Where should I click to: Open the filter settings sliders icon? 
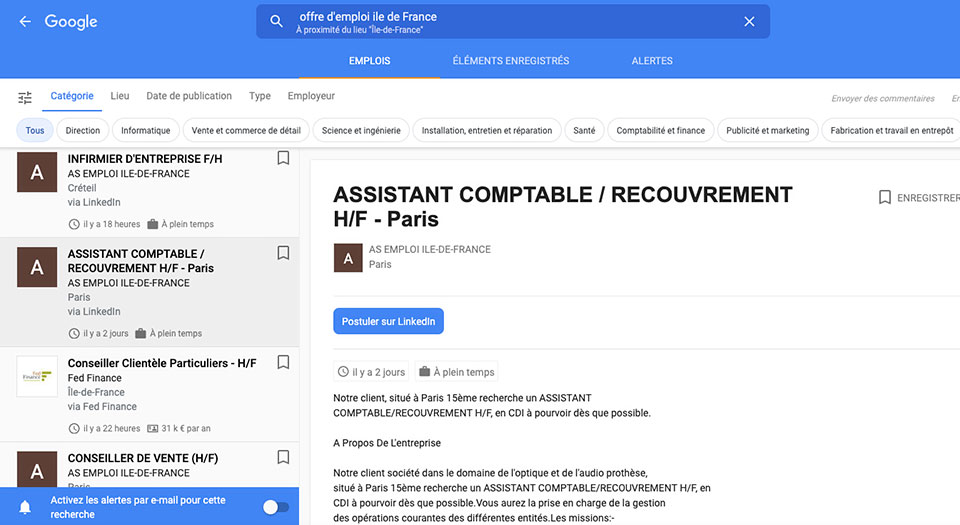[x=25, y=97]
